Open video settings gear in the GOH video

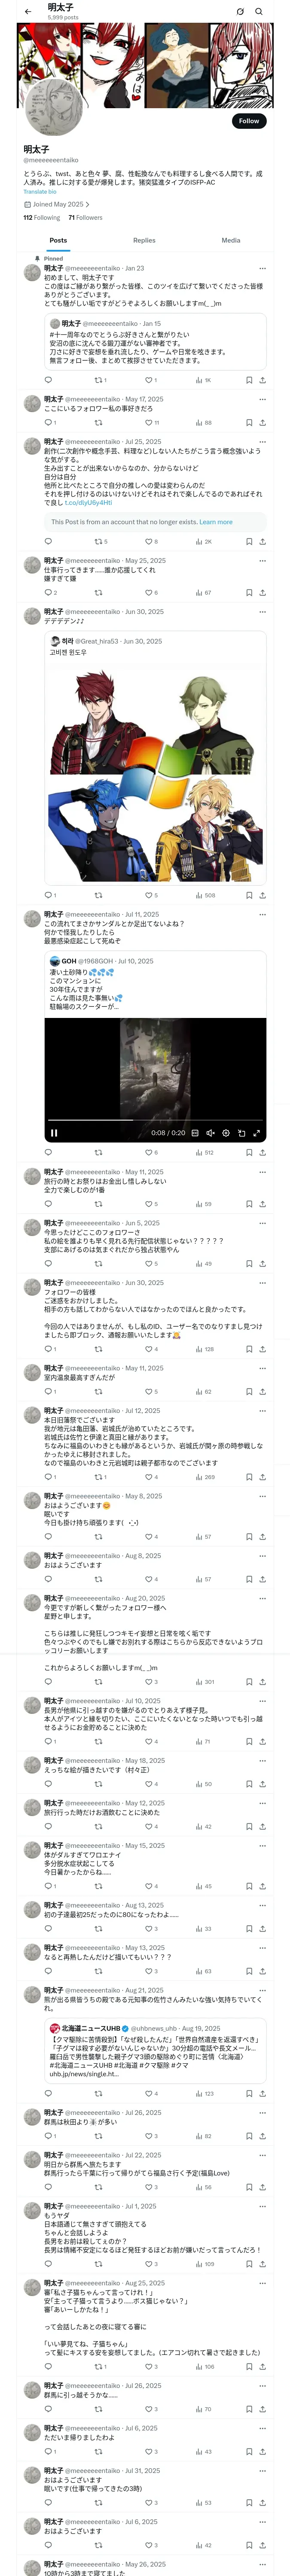[226, 1133]
